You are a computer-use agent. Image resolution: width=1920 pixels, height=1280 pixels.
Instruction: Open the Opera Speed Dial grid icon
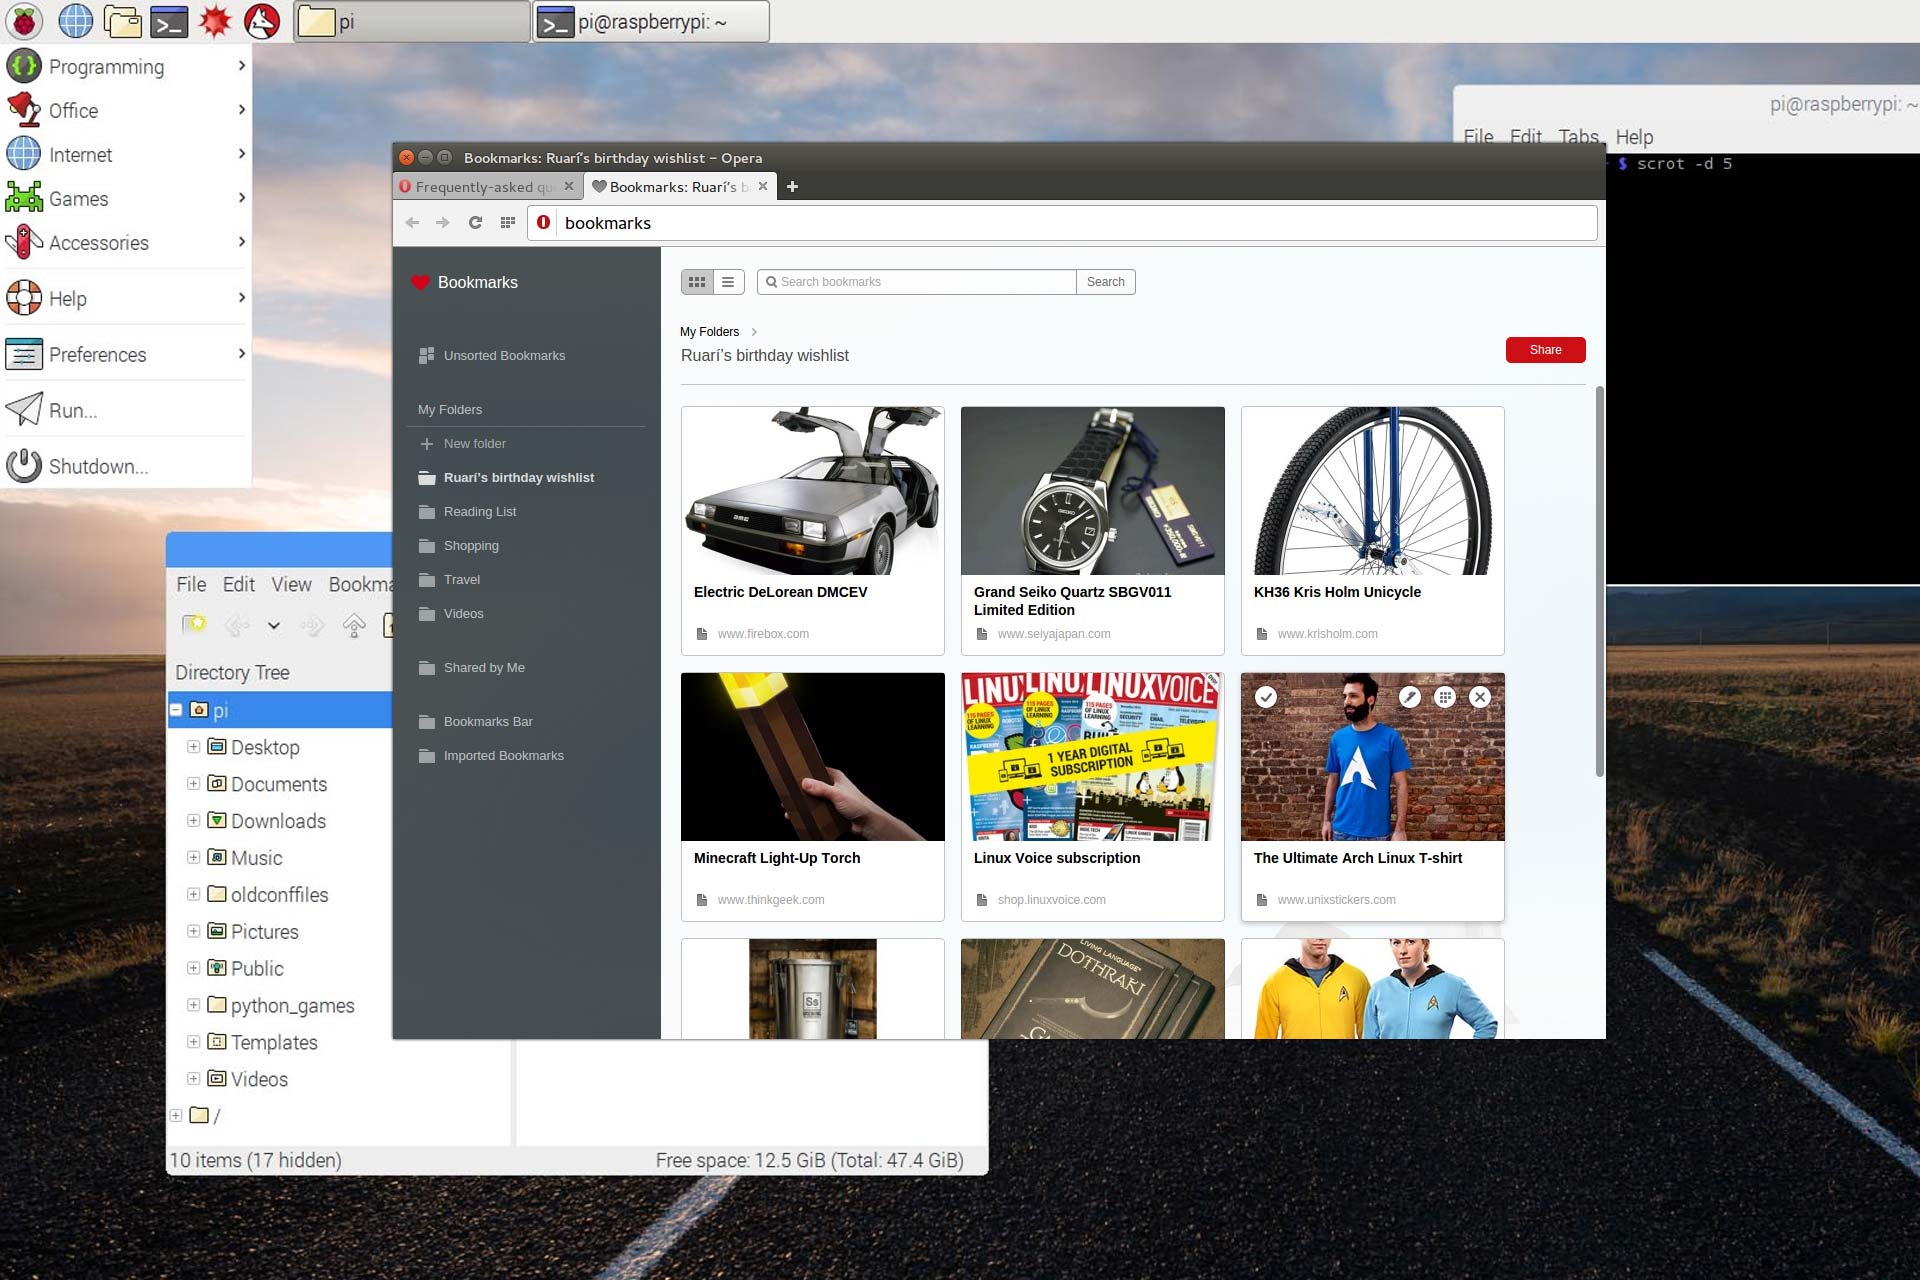click(508, 223)
